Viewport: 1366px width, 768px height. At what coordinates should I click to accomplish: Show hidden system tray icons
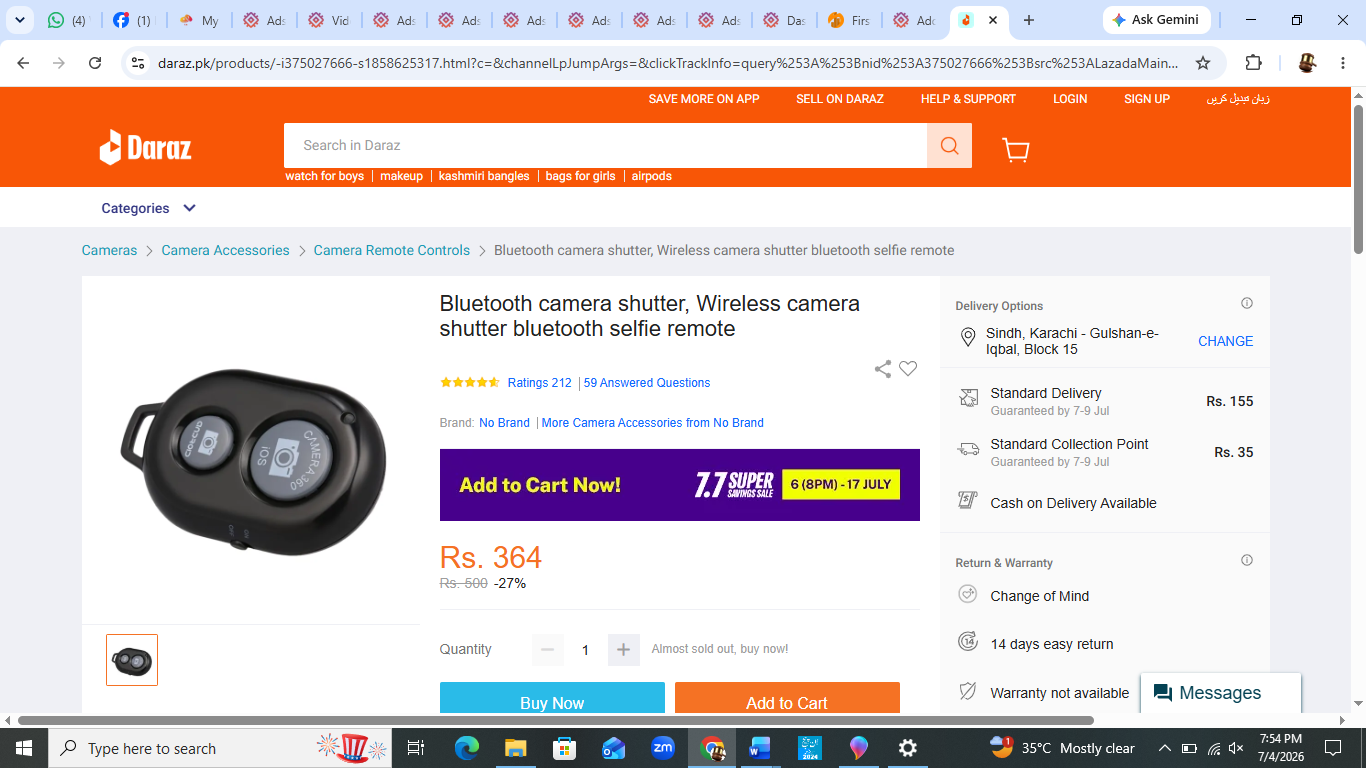coord(1165,748)
